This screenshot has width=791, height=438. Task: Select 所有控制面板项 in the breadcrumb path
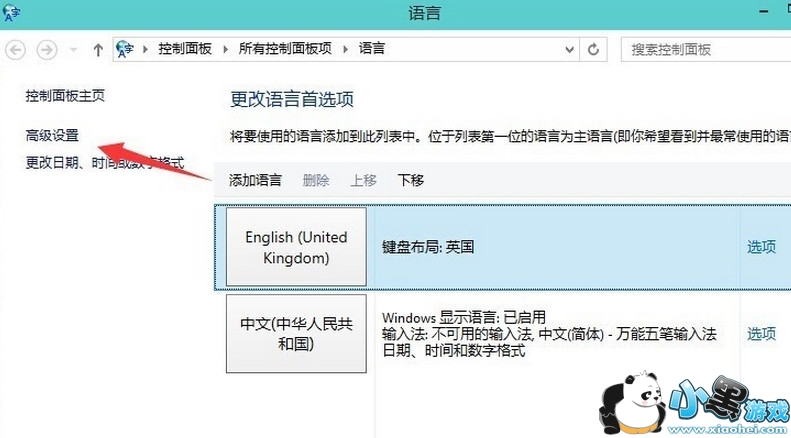pyautogui.click(x=285, y=48)
